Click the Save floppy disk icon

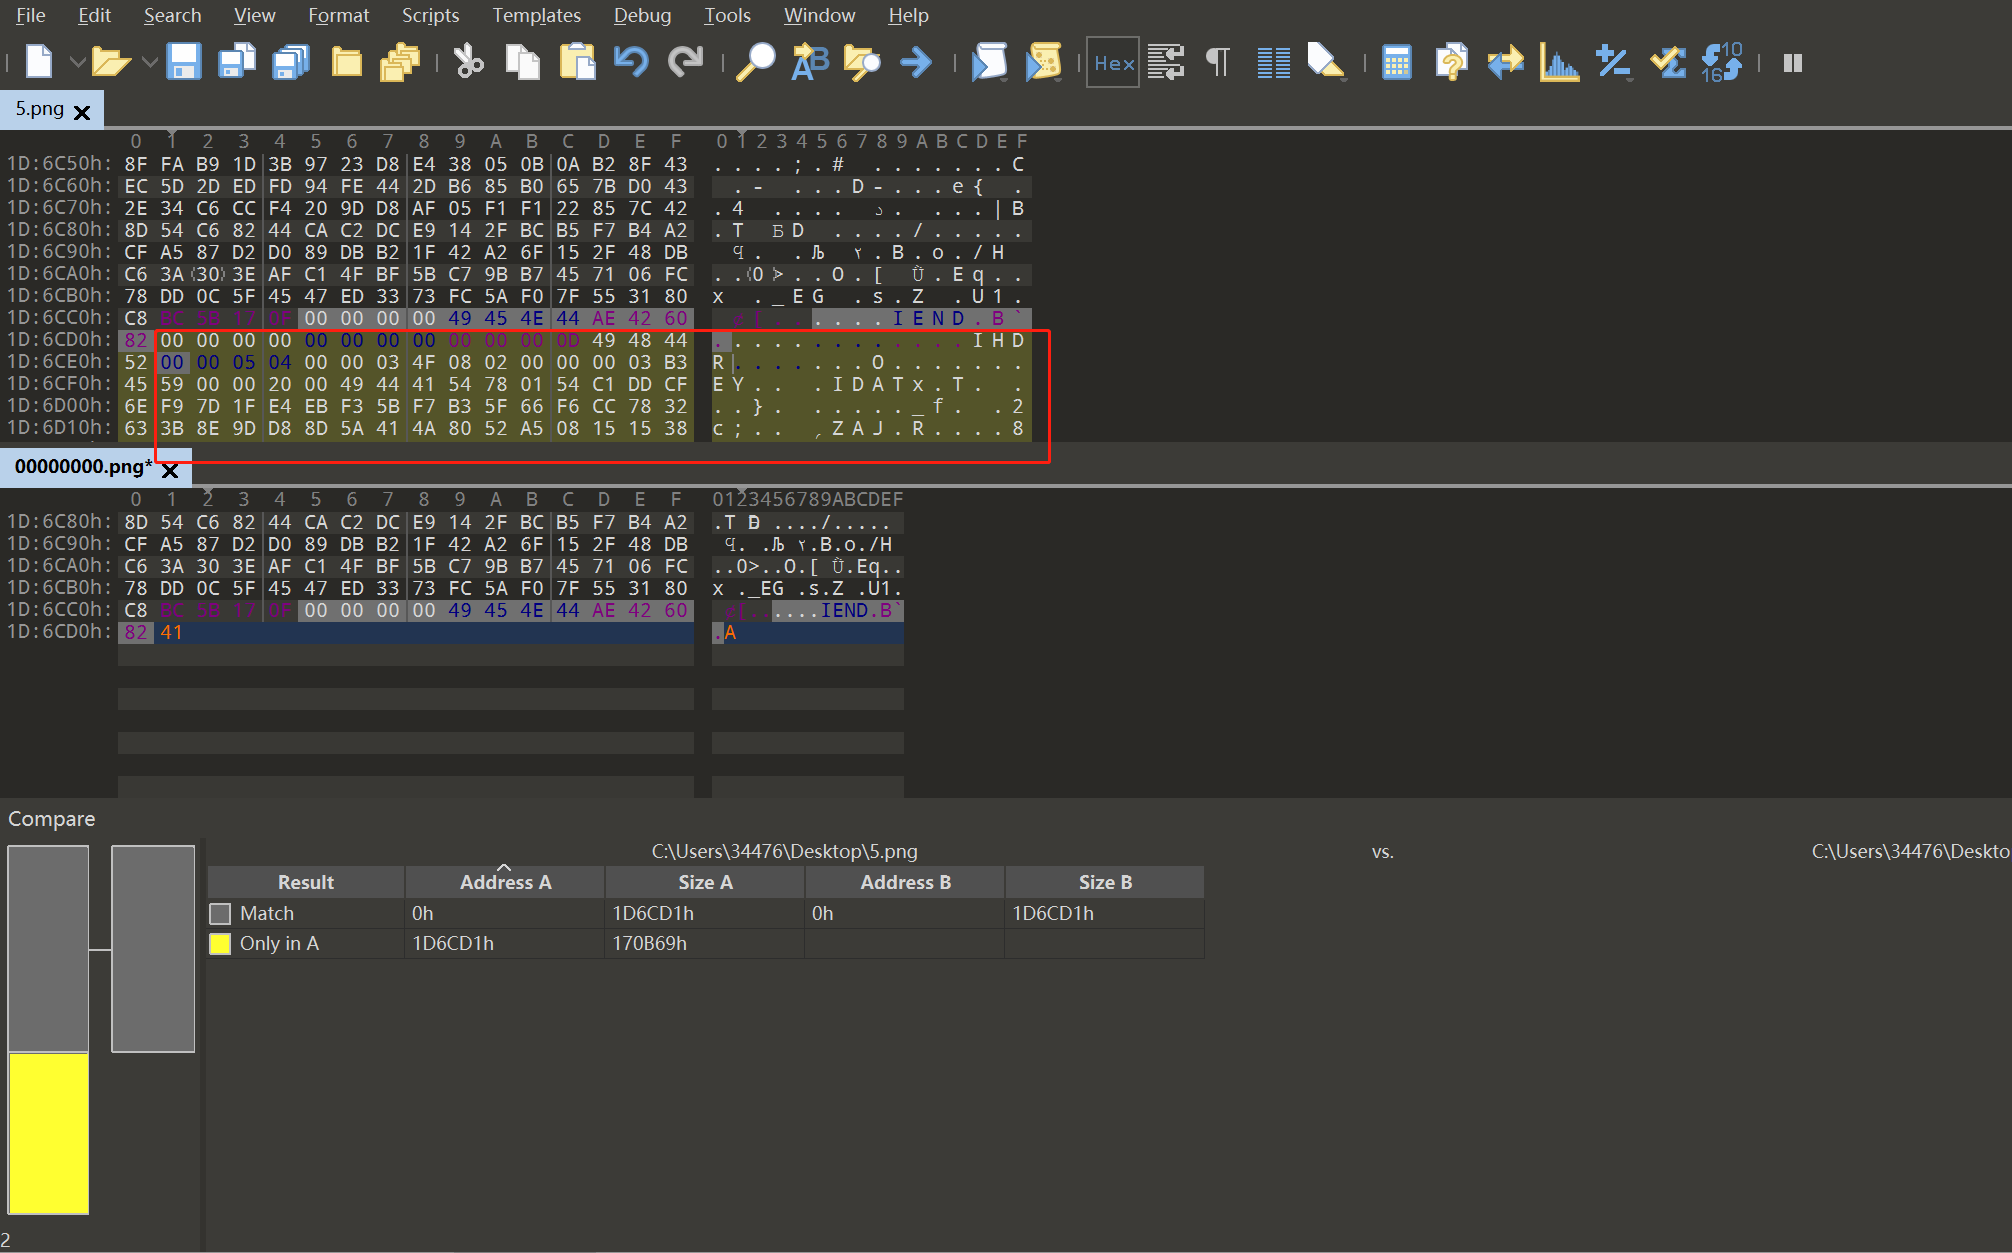183,62
